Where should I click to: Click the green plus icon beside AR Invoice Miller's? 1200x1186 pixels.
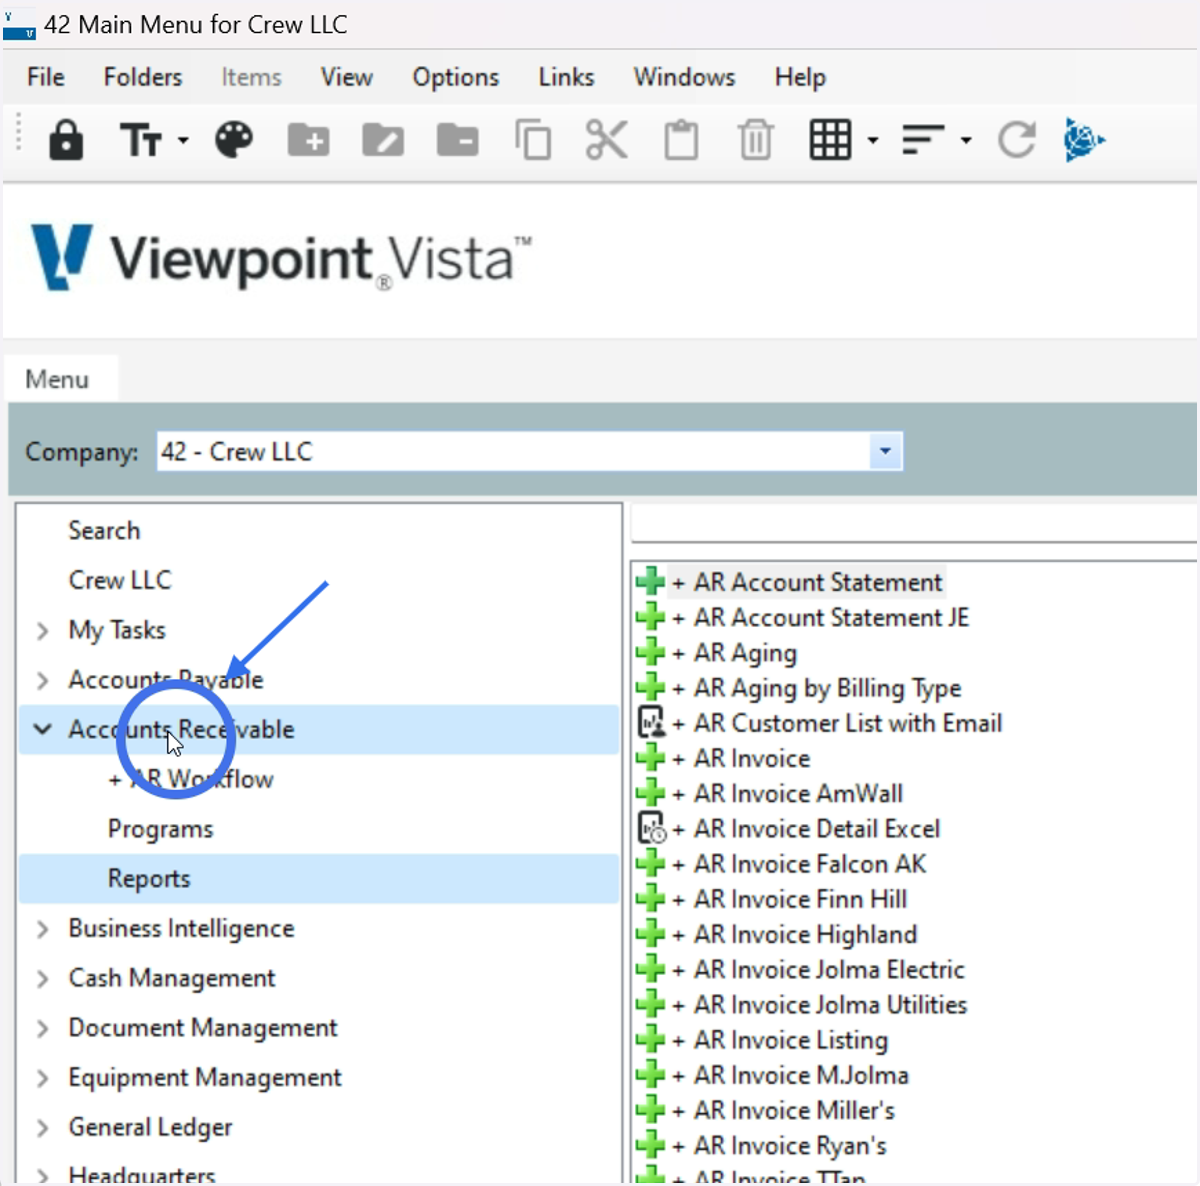click(650, 1110)
